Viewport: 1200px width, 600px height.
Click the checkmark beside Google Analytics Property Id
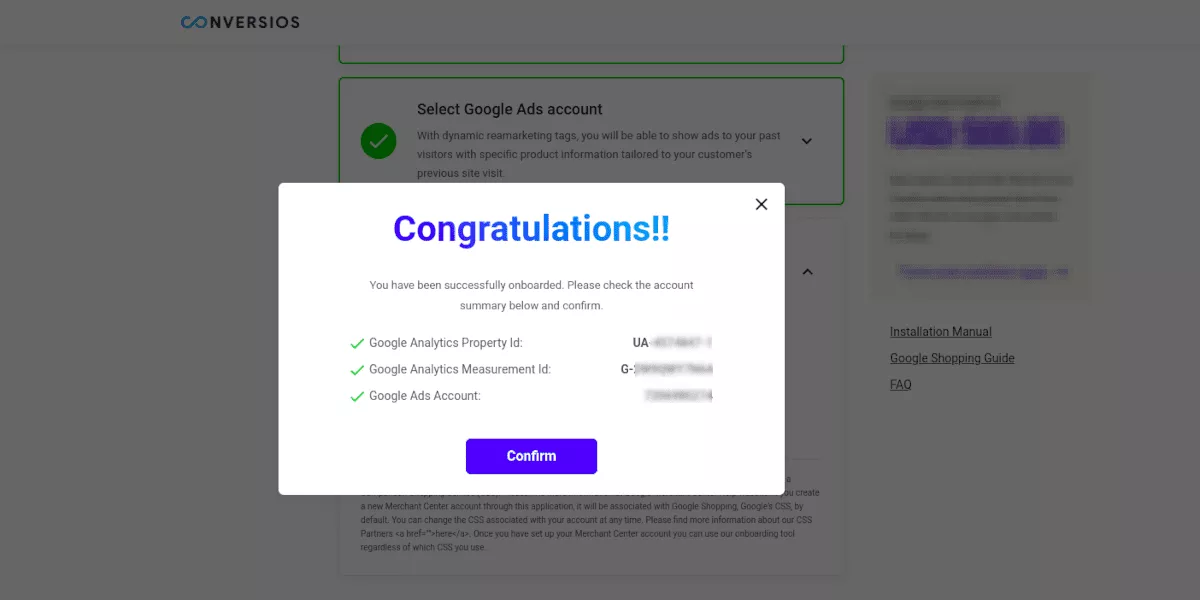356,343
